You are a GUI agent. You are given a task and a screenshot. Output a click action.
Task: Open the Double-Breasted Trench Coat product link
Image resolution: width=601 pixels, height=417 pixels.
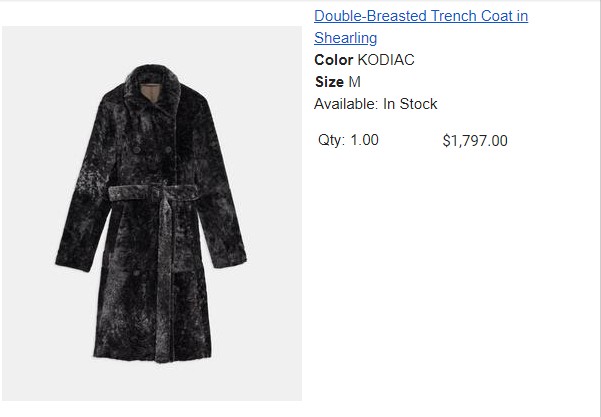[x=420, y=16]
